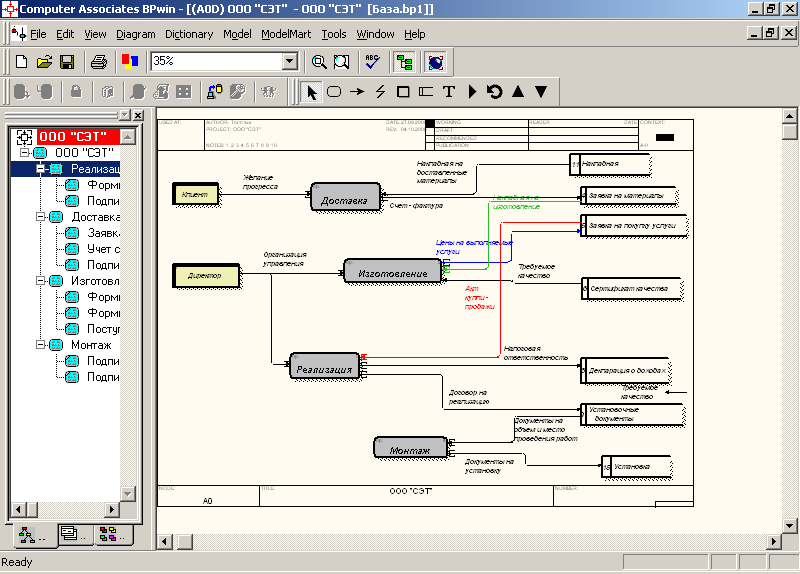Open the ModelMart menu
The image size is (800, 574).
click(286, 34)
